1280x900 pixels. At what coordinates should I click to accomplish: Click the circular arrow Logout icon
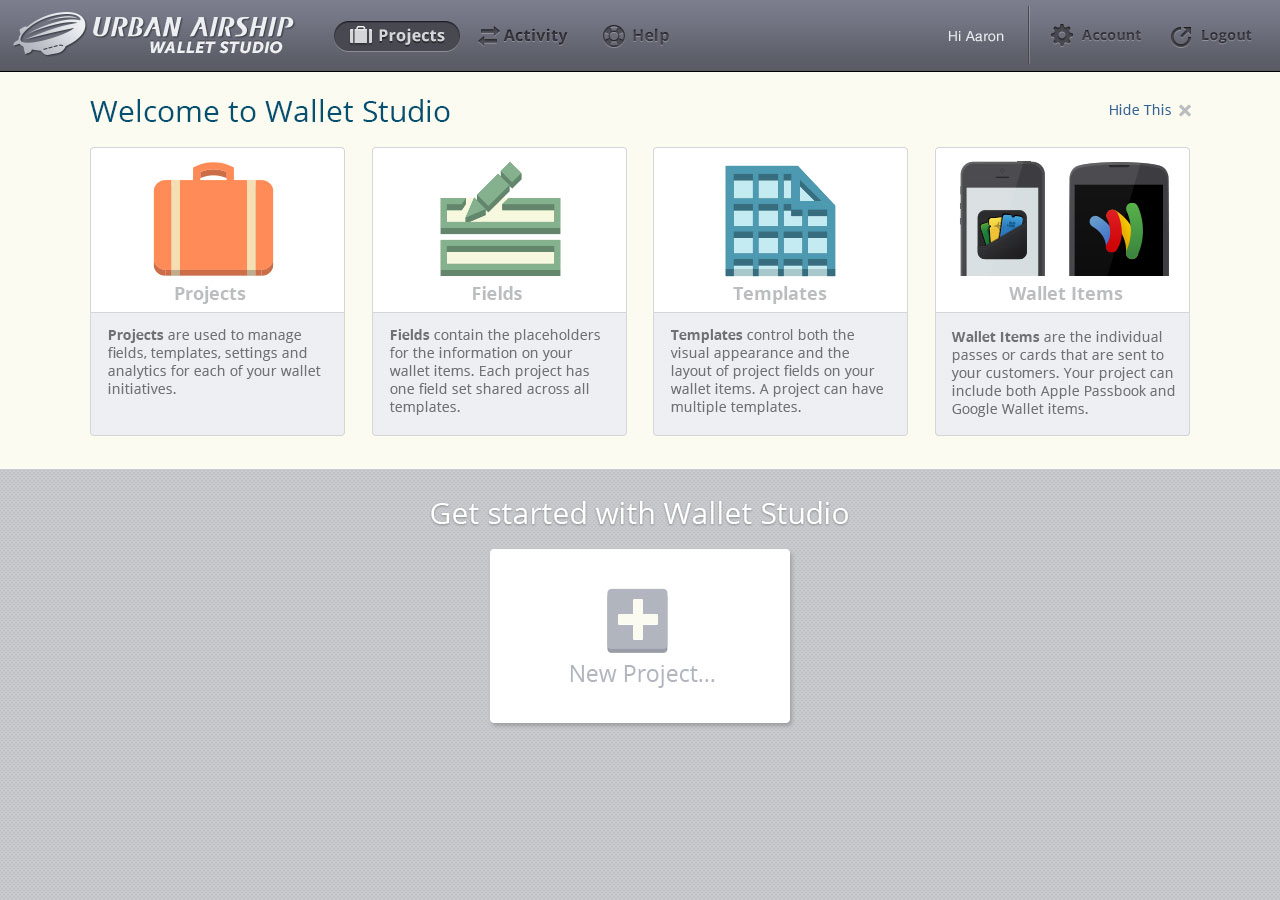(x=1181, y=36)
